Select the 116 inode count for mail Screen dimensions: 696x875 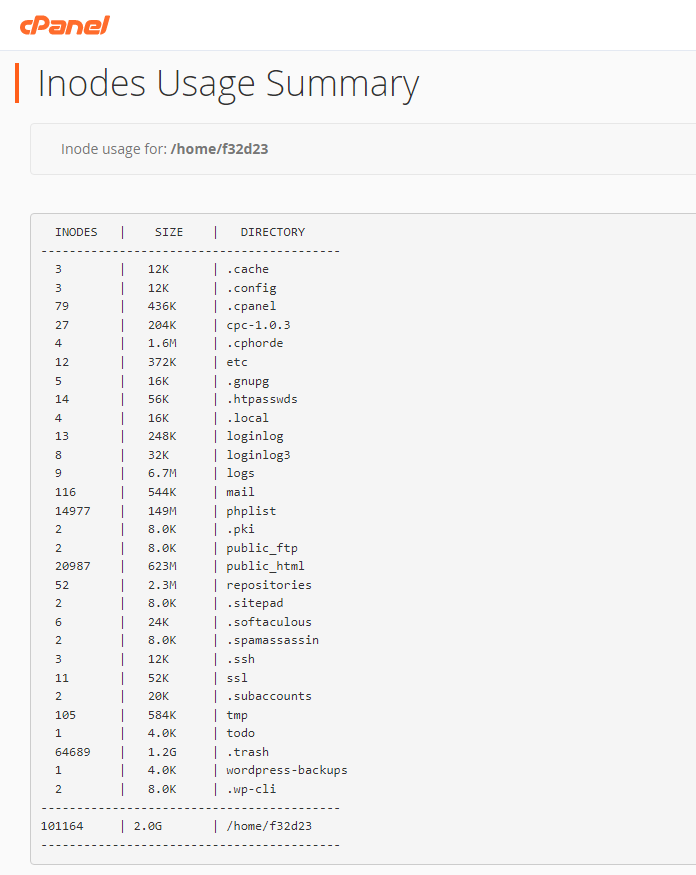click(65, 492)
